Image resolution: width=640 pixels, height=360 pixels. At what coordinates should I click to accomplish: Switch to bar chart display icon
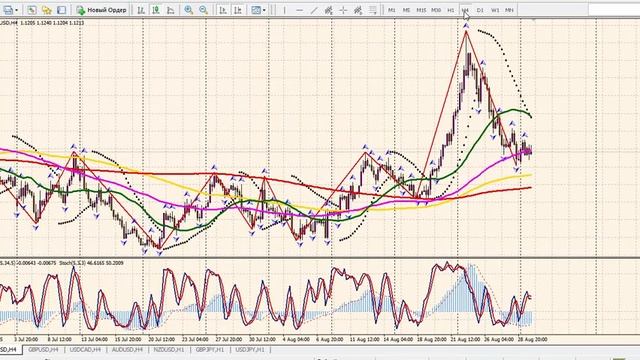[x=141, y=10]
